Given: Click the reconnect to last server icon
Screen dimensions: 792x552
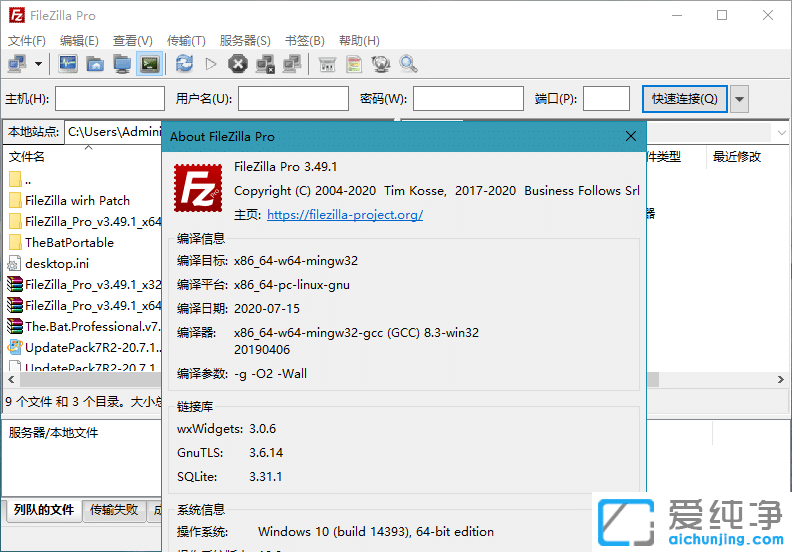Looking at the screenshot, I should [292, 64].
